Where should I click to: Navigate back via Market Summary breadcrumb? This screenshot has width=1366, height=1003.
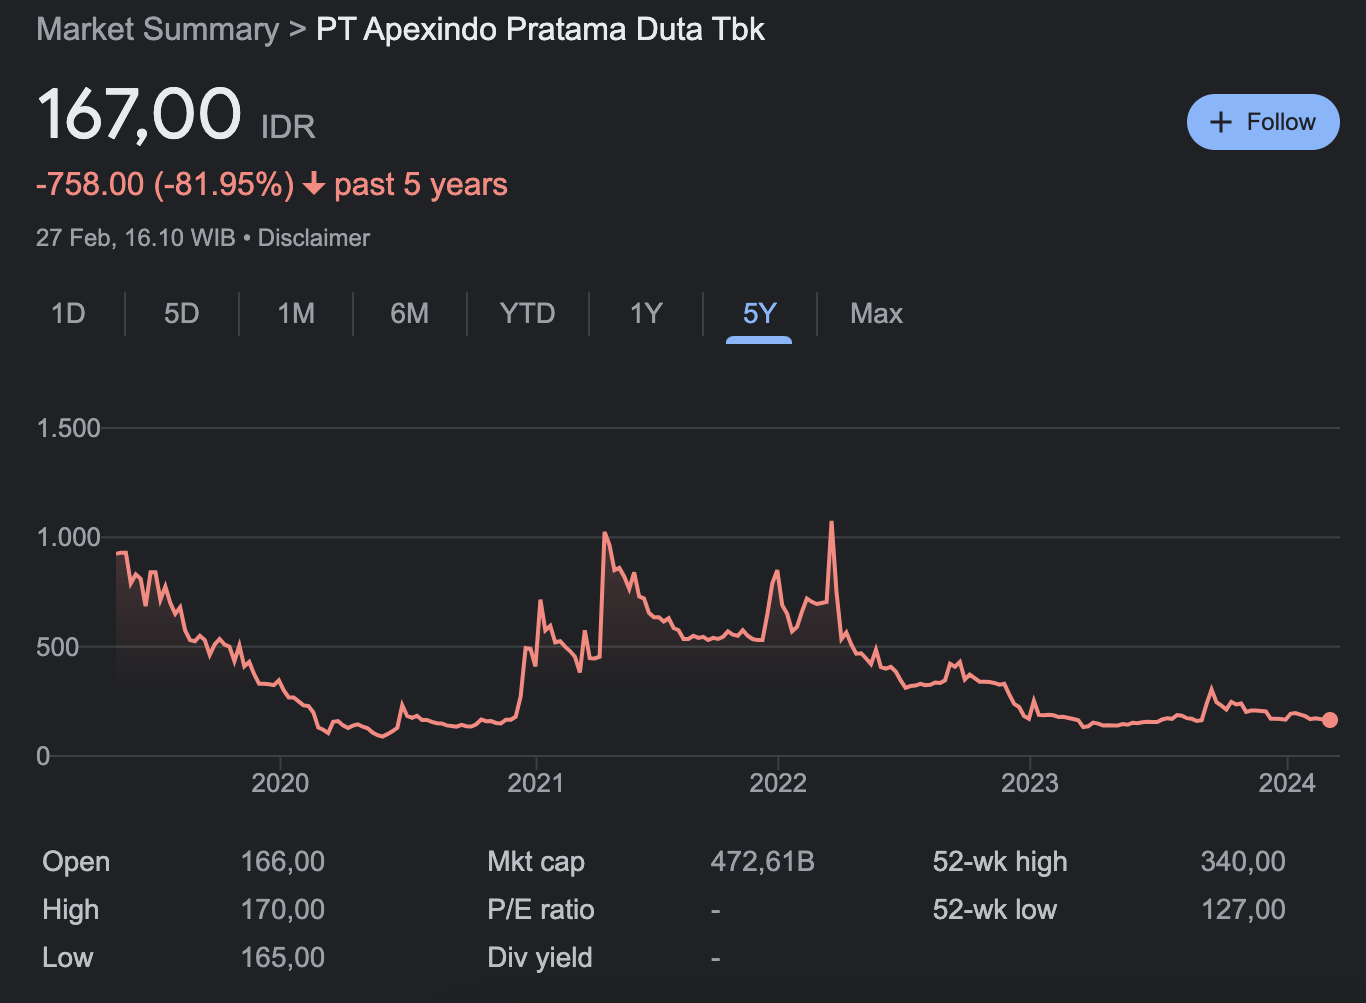pyautogui.click(x=157, y=29)
